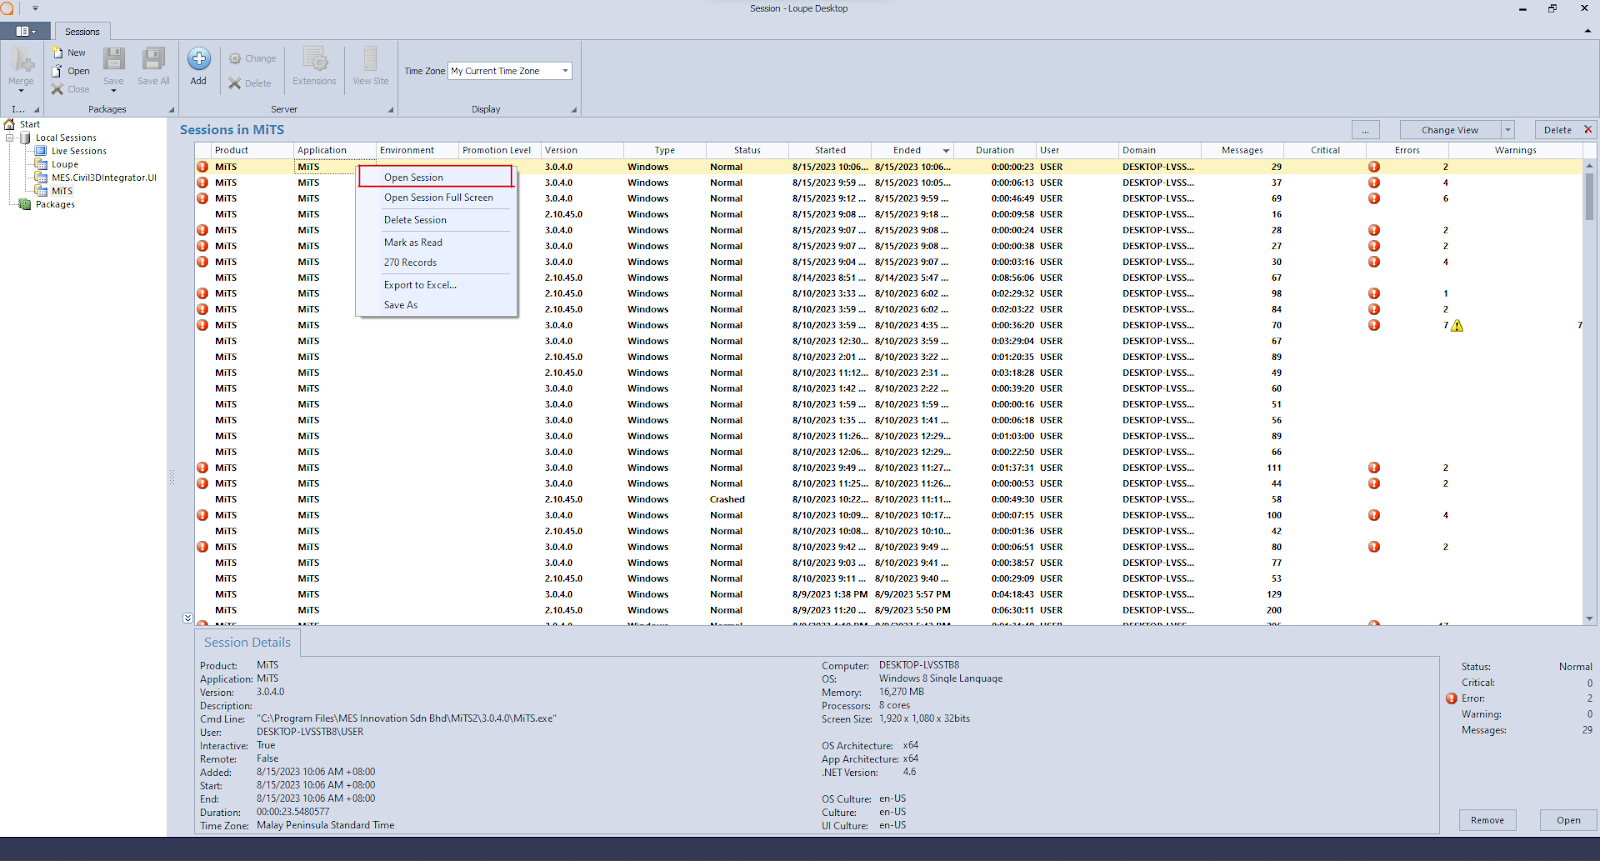1600x861 pixels.
Task: Collapse the ribbon with the top-right arrow
Action: click(1587, 31)
